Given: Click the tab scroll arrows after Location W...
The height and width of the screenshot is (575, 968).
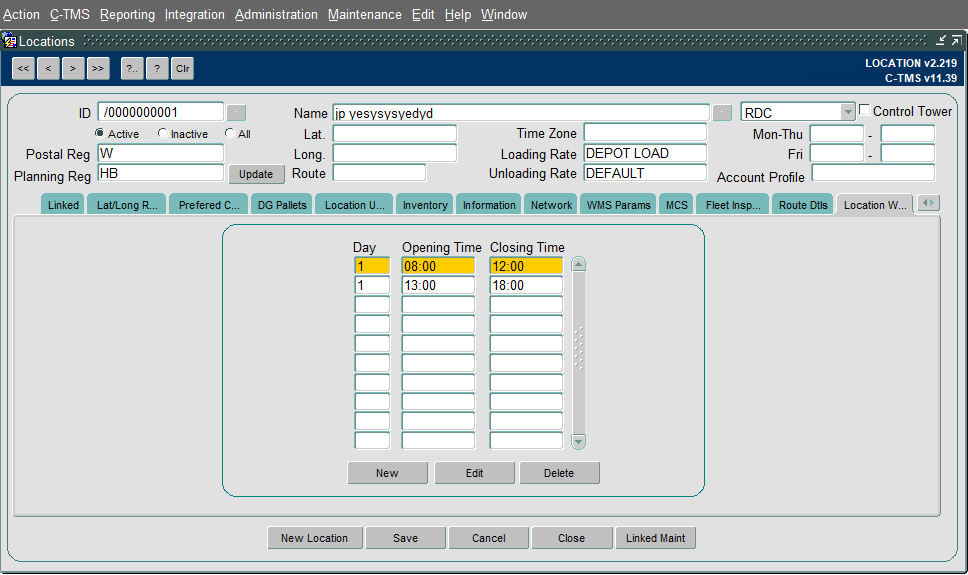Looking at the screenshot, I should (x=928, y=203).
